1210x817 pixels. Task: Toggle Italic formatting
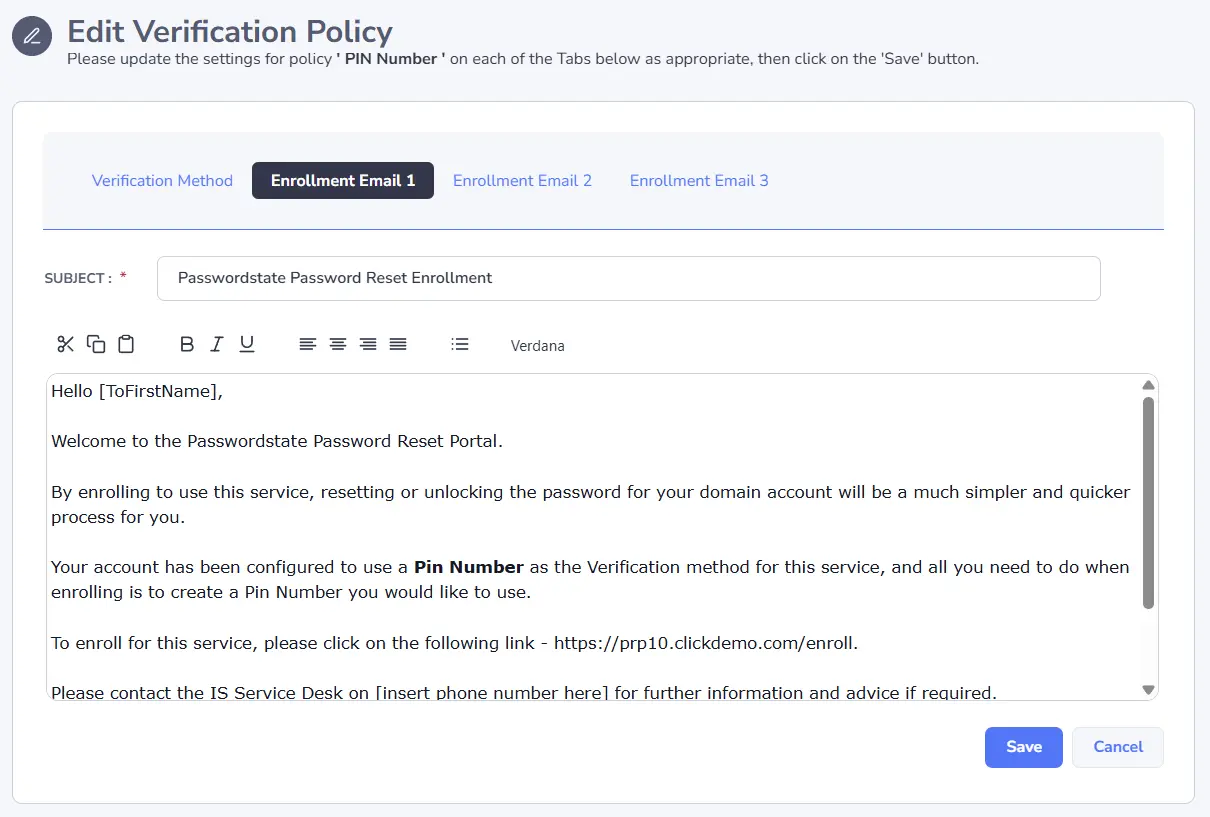point(217,344)
